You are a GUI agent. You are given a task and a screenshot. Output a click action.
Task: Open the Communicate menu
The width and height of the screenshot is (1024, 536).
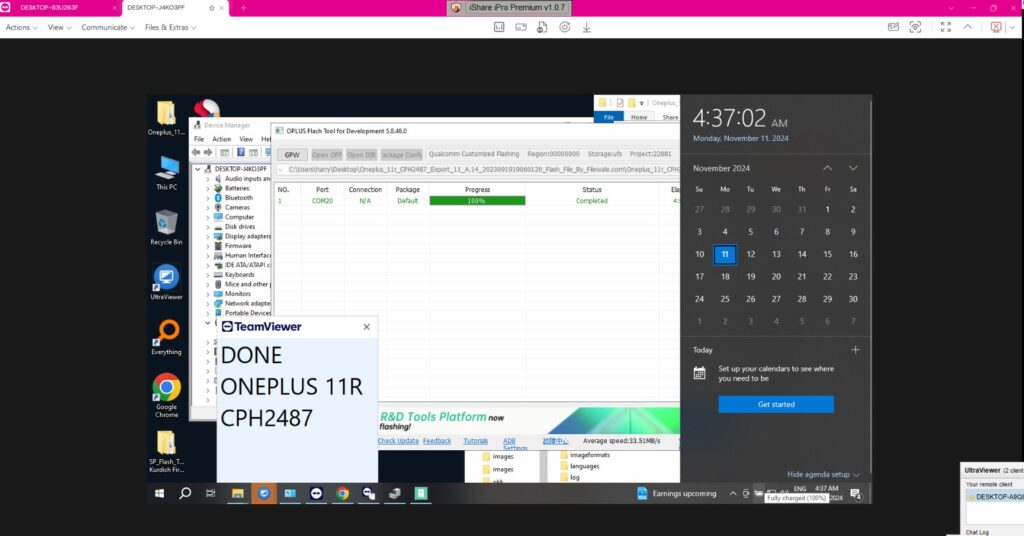[108, 27]
